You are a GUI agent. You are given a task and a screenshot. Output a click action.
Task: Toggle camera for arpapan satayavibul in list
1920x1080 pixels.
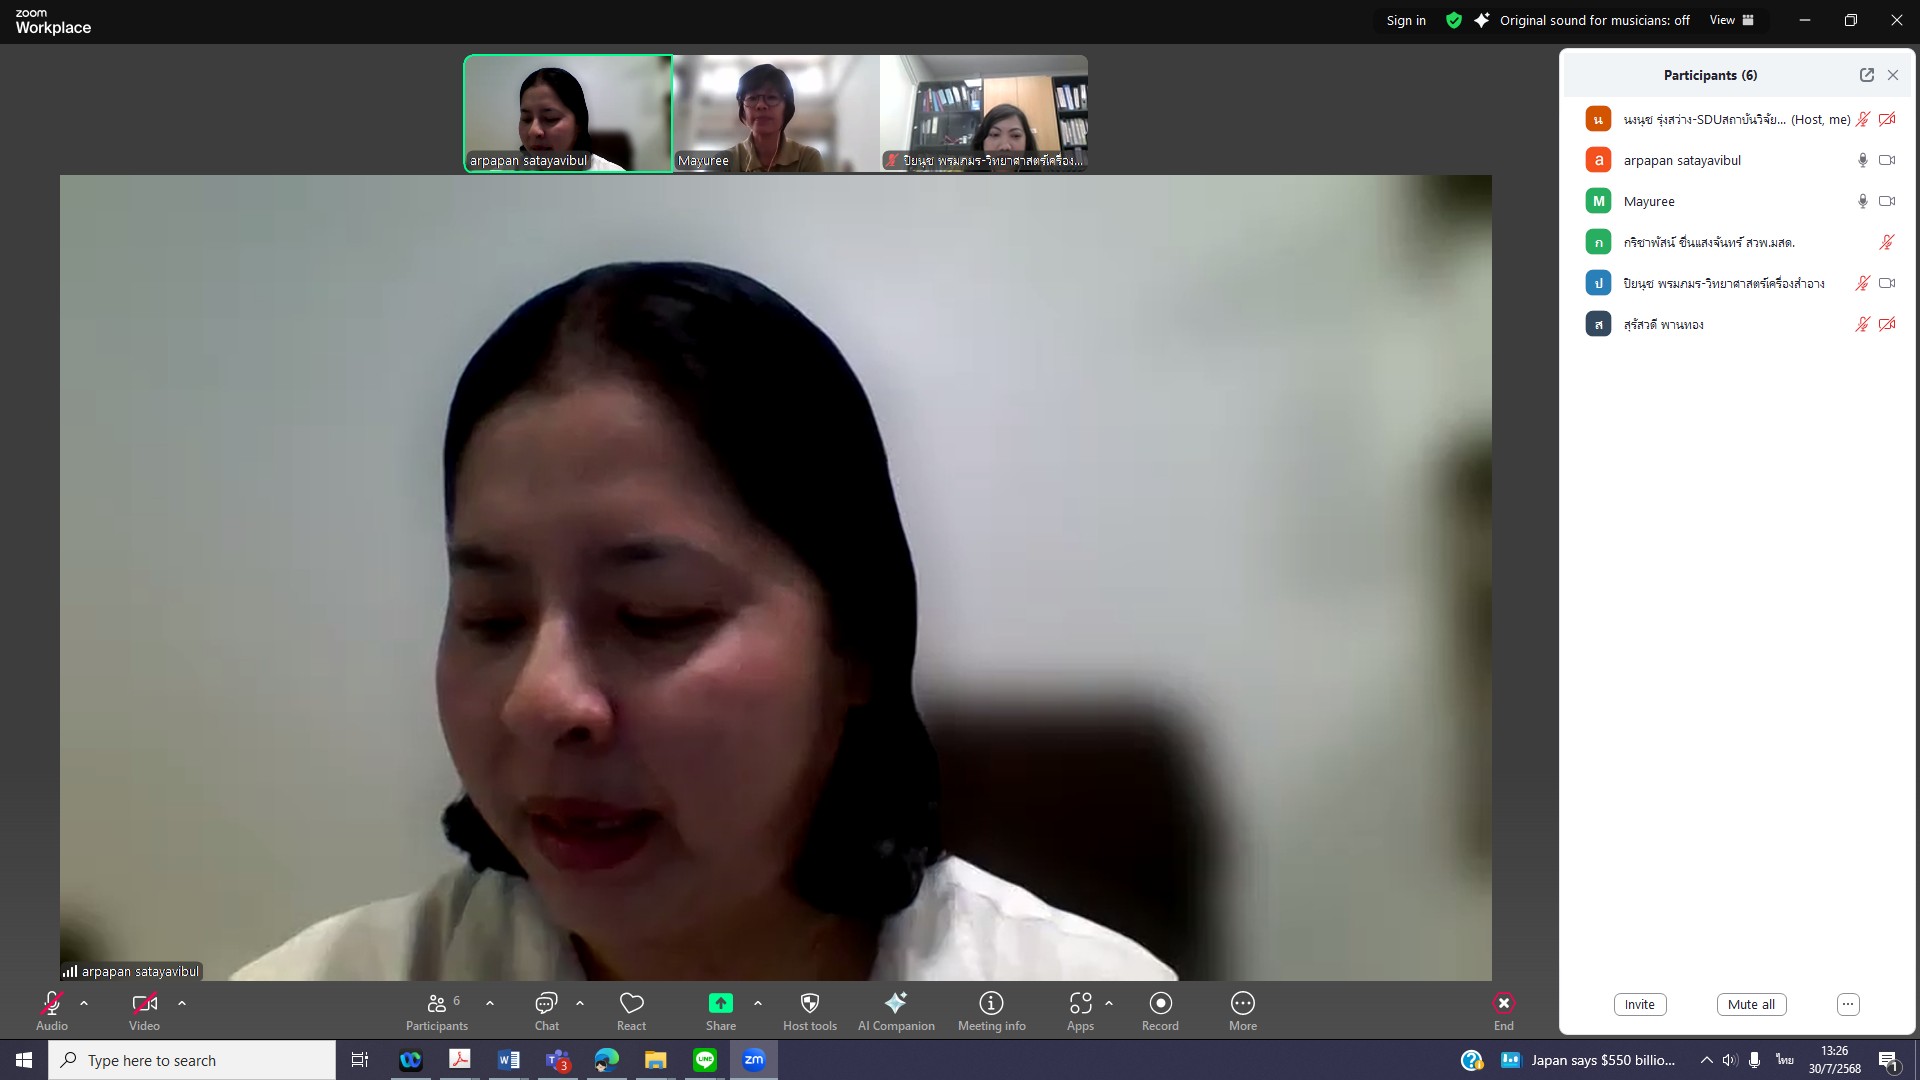click(1887, 160)
